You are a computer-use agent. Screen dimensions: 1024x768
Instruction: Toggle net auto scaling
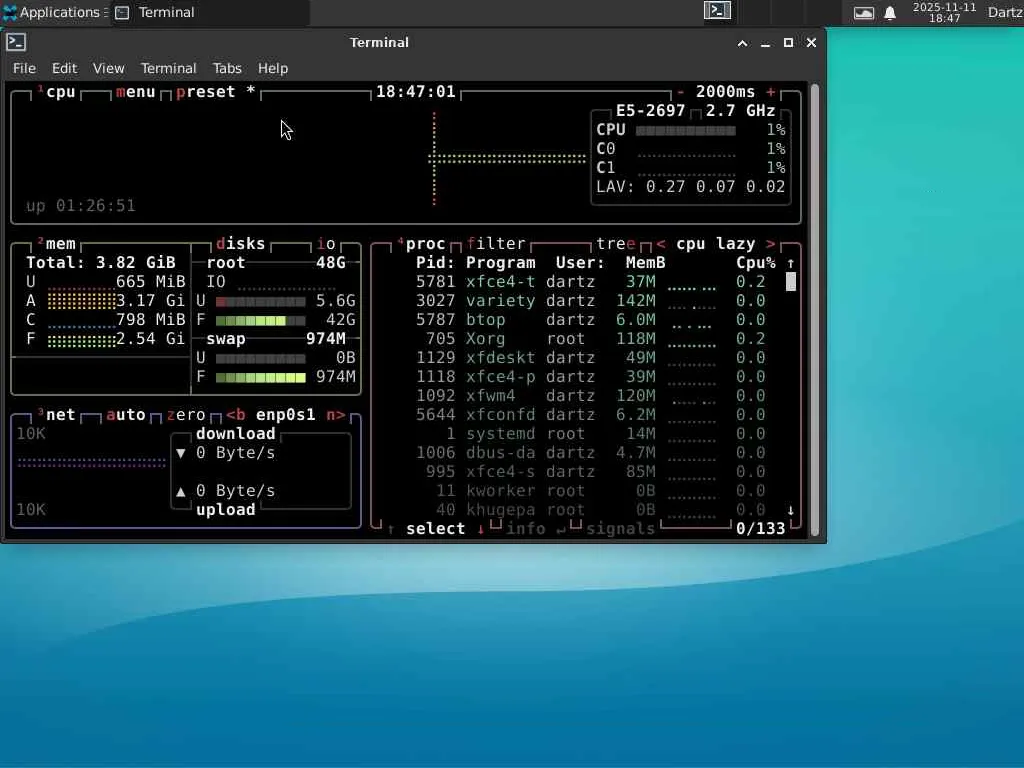tap(125, 415)
